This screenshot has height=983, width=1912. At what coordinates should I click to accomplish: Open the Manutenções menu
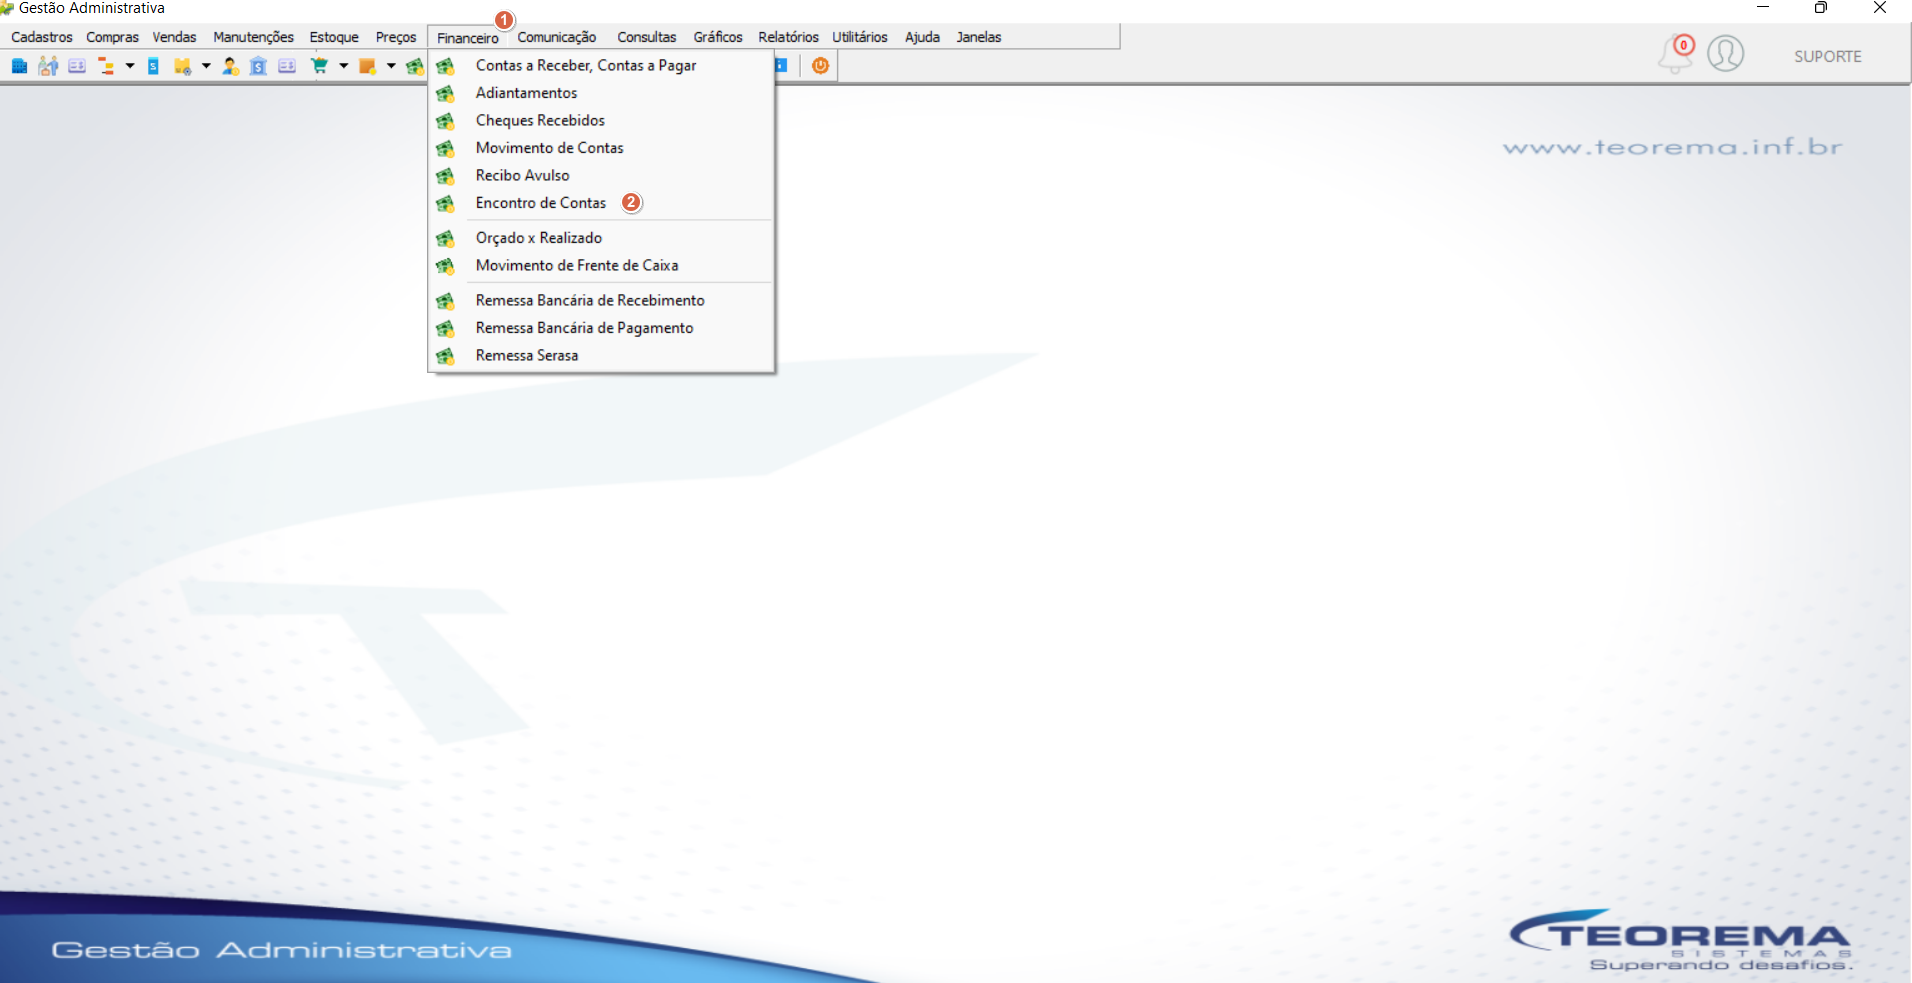[253, 37]
